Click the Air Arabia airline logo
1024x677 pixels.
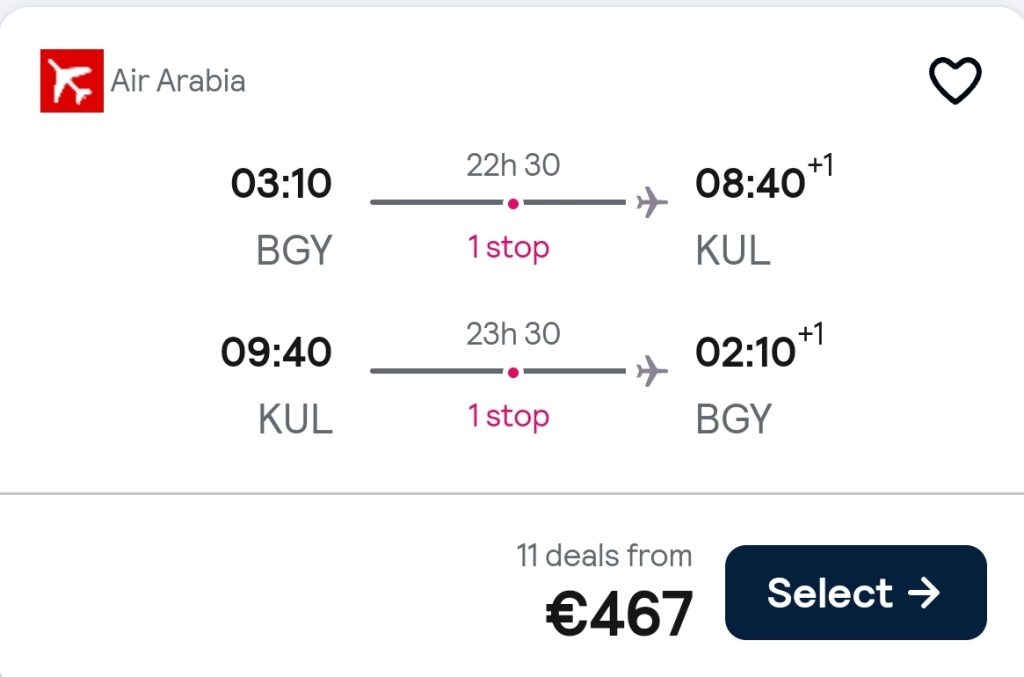click(72, 80)
